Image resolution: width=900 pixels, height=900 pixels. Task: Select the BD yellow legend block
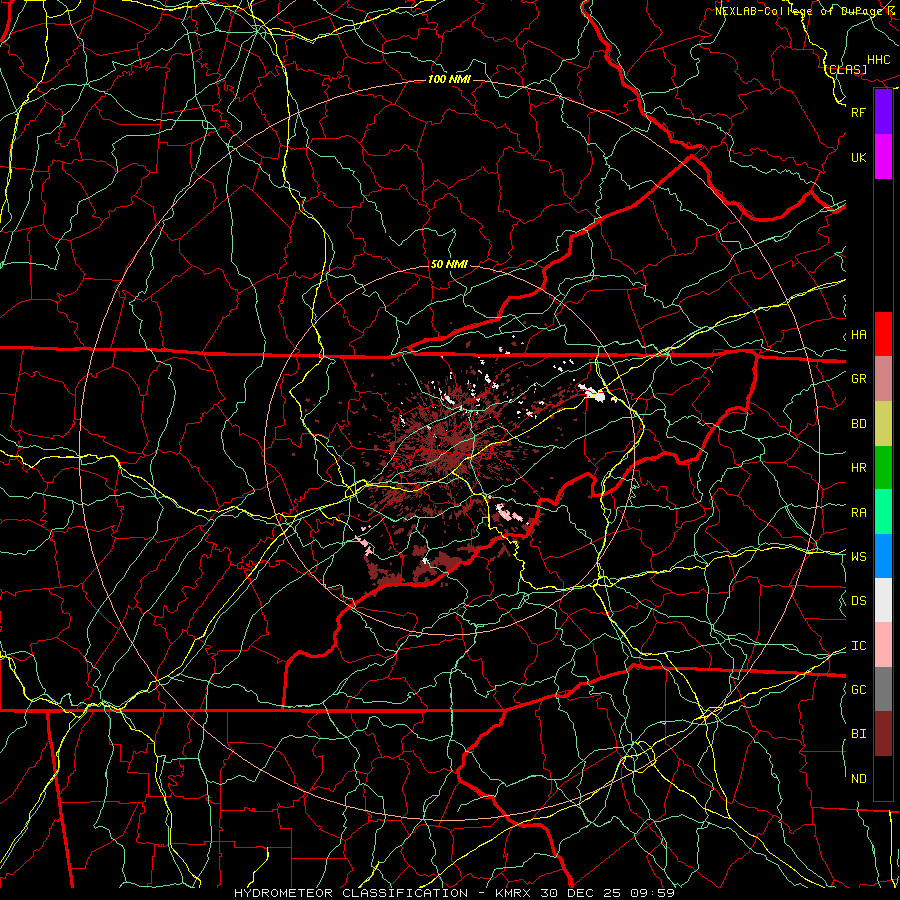pyautogui.click(x=883, y=424)
